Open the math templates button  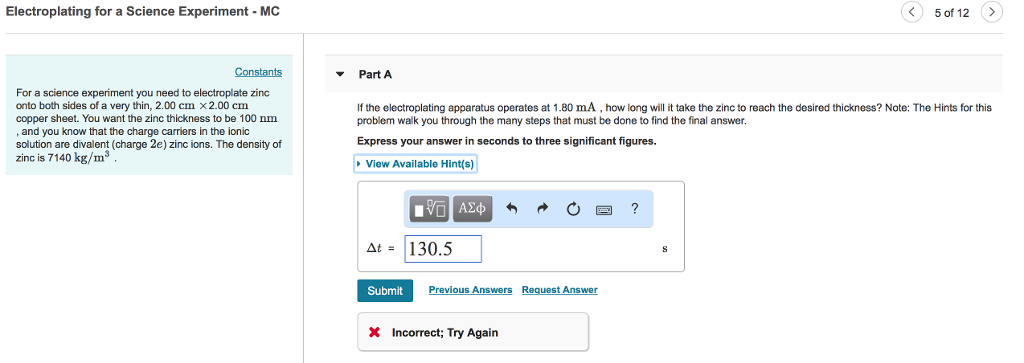(430, 209)
